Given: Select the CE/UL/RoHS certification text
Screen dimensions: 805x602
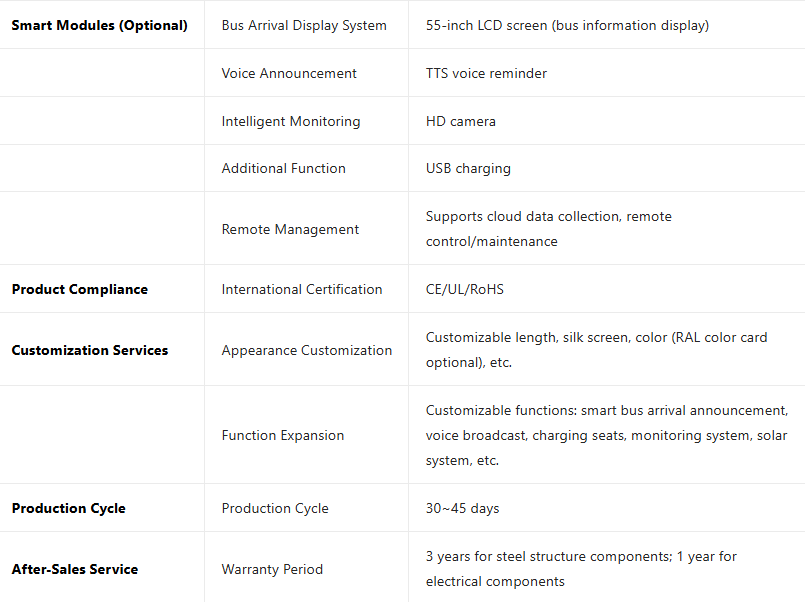Looking at the screenshot, I should pos(465,289).
